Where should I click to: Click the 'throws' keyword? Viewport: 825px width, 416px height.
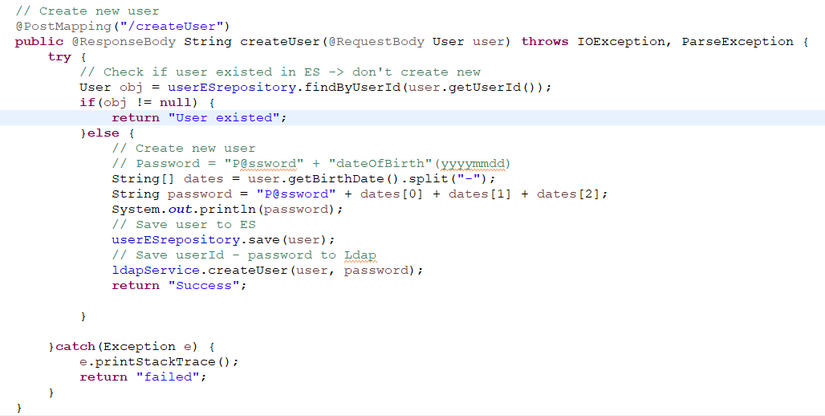[545, 42]
